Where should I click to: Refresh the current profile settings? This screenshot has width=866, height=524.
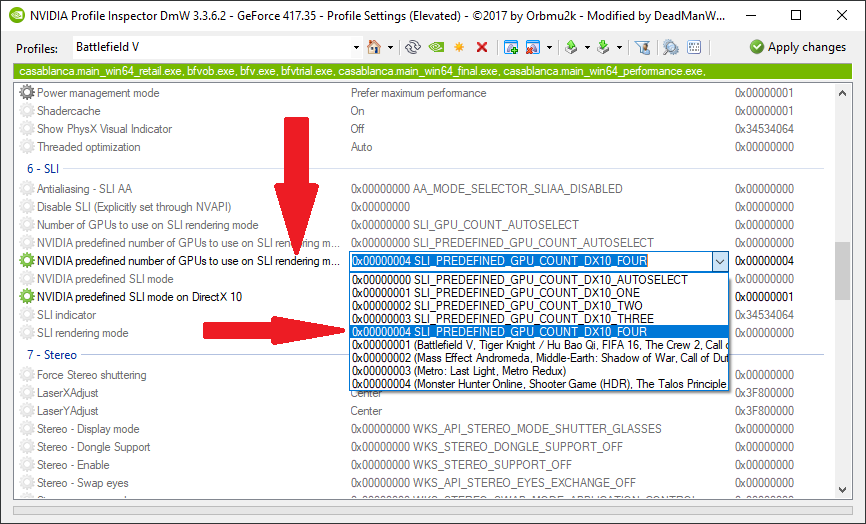point(413,47)
